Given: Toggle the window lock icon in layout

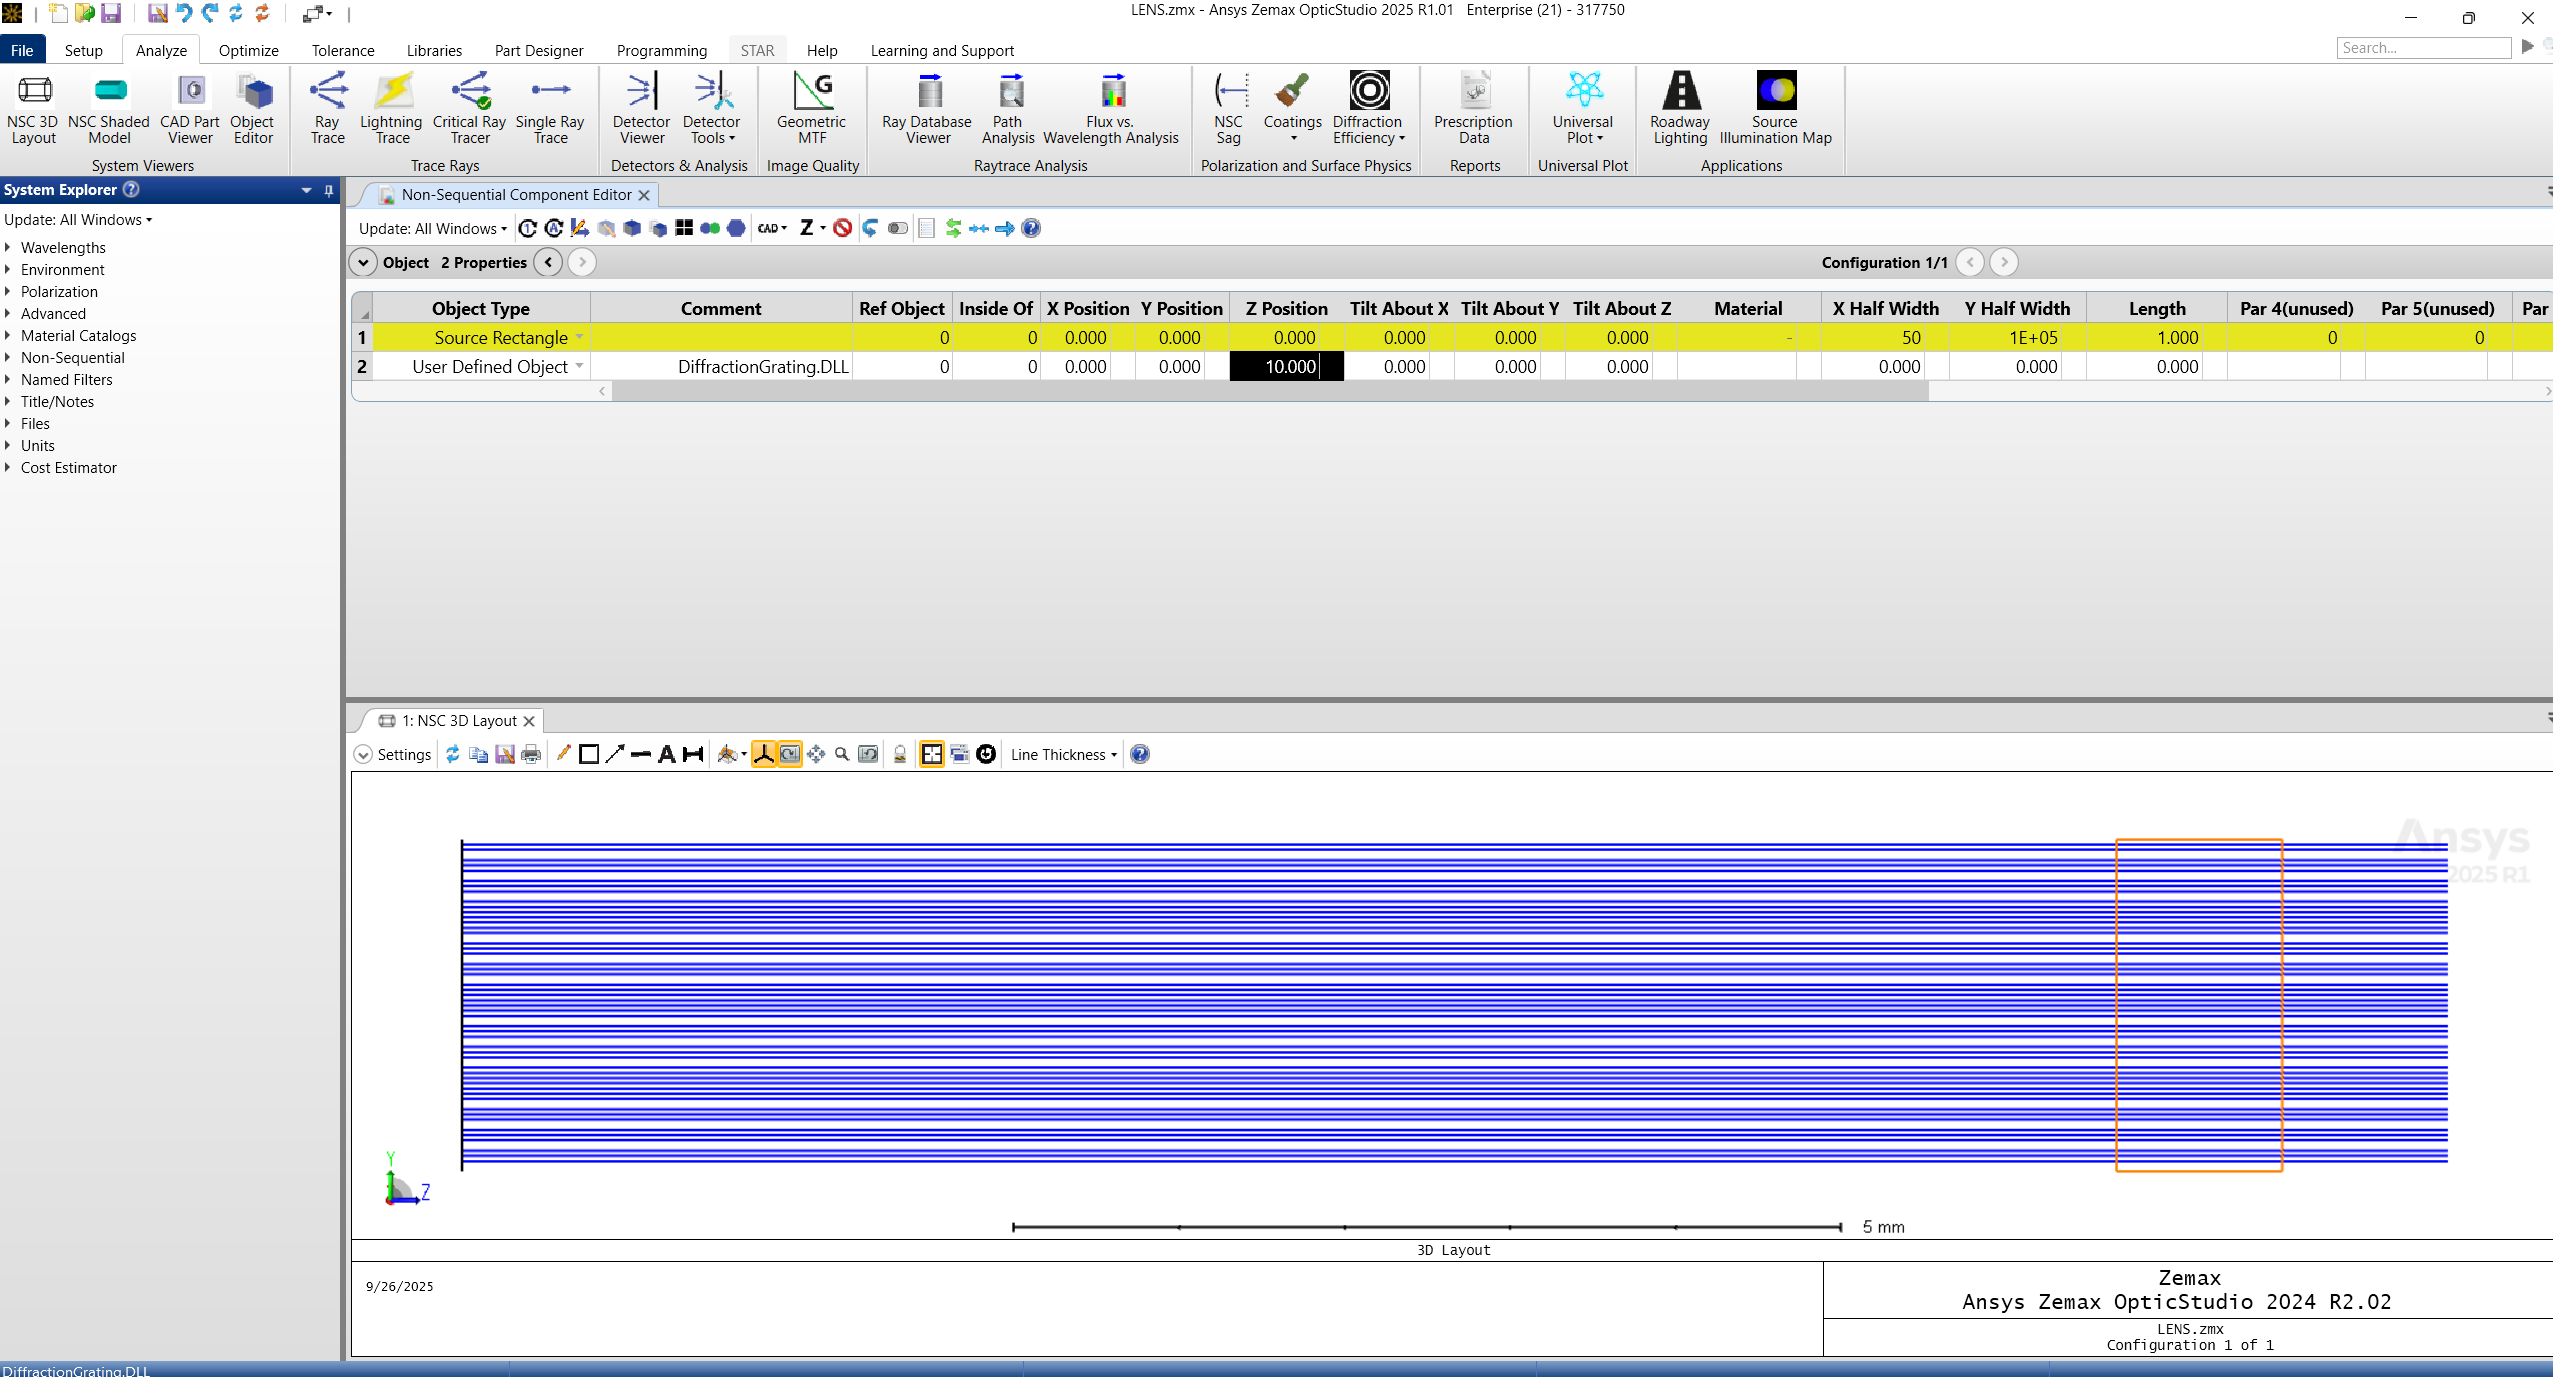Looking at the screenshot, I should pyautogui.click(x=900, y=754).
